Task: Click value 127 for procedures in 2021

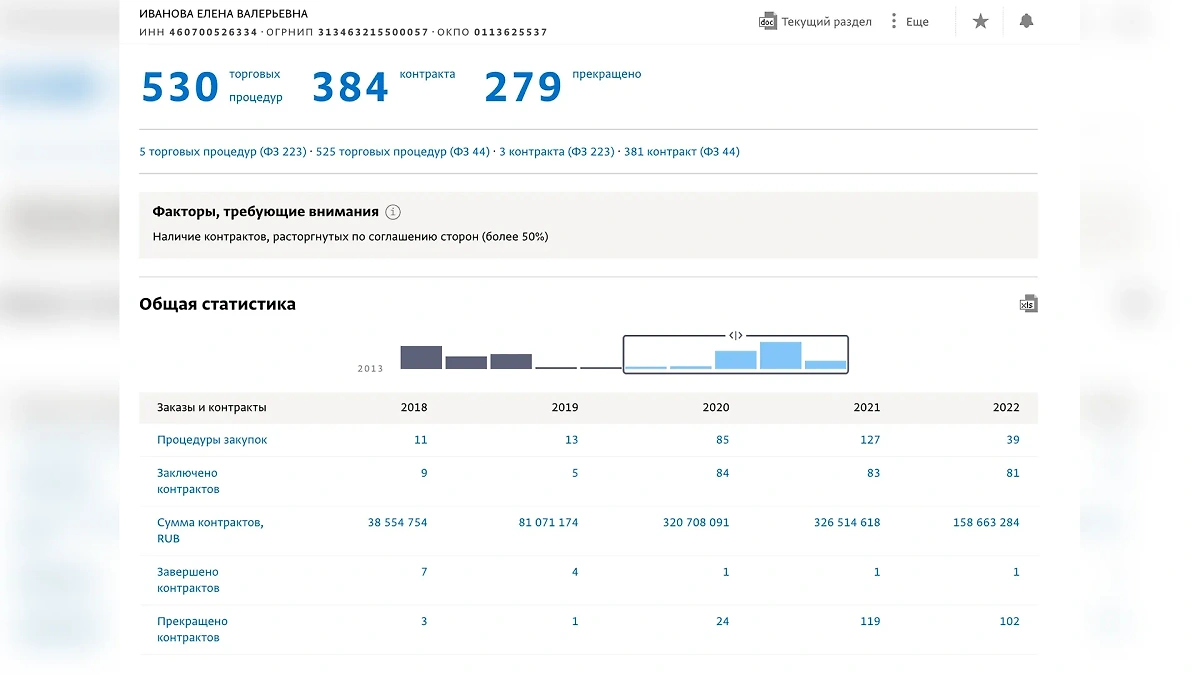Action: [x=870, y=440]
